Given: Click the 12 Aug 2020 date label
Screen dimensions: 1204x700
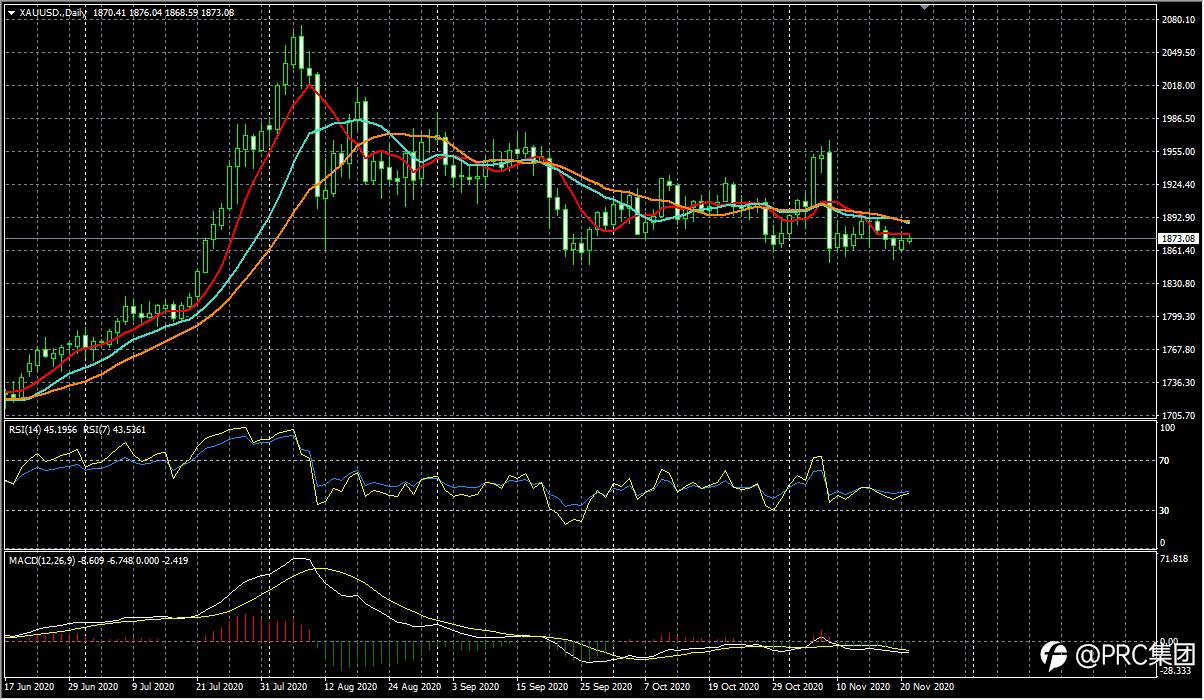Looking at the screenshot, I should (x=350, y=687).
